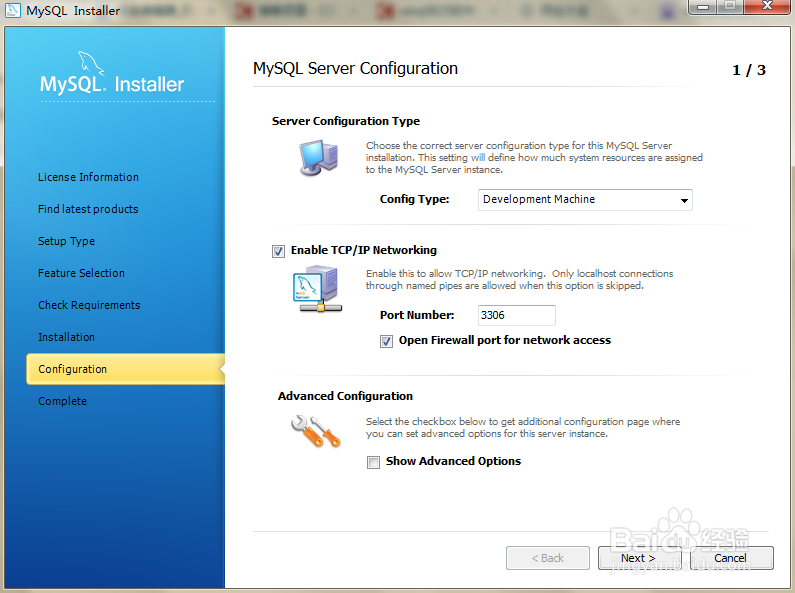Click the wrench and screwdriver tools icon
This screenshot has height=593, width=795.
(315, 431)
